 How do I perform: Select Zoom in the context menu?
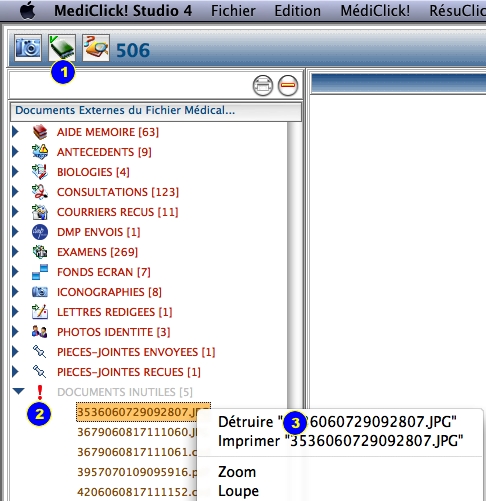237,472
